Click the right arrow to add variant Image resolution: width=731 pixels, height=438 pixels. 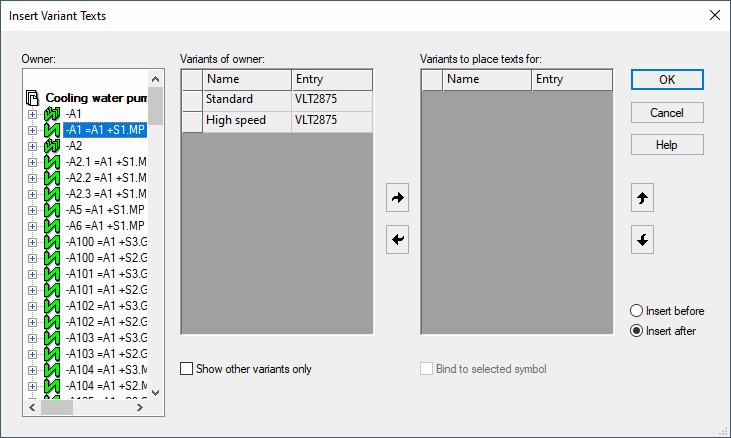pyautogui.click(x=397, y=199)
